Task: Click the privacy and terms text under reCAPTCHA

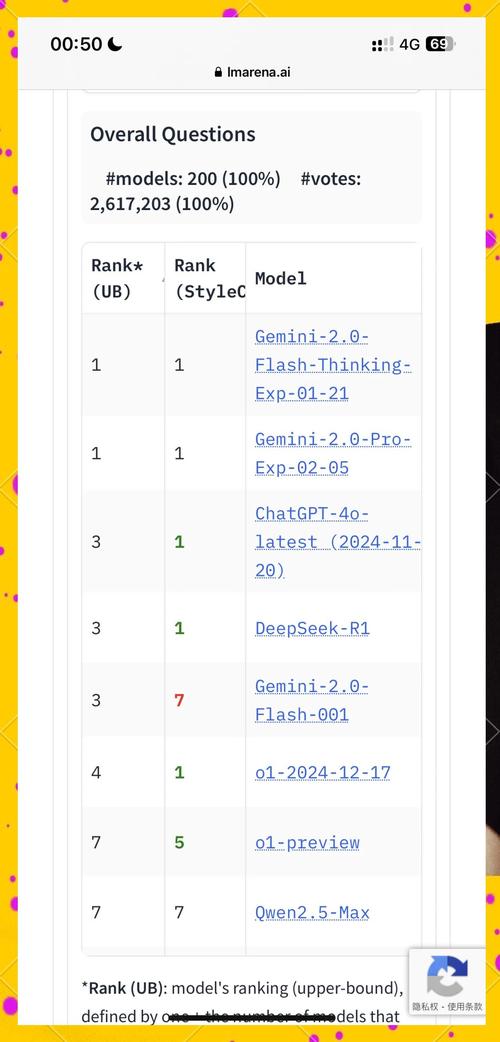Action: click(x=447, y=1007)
